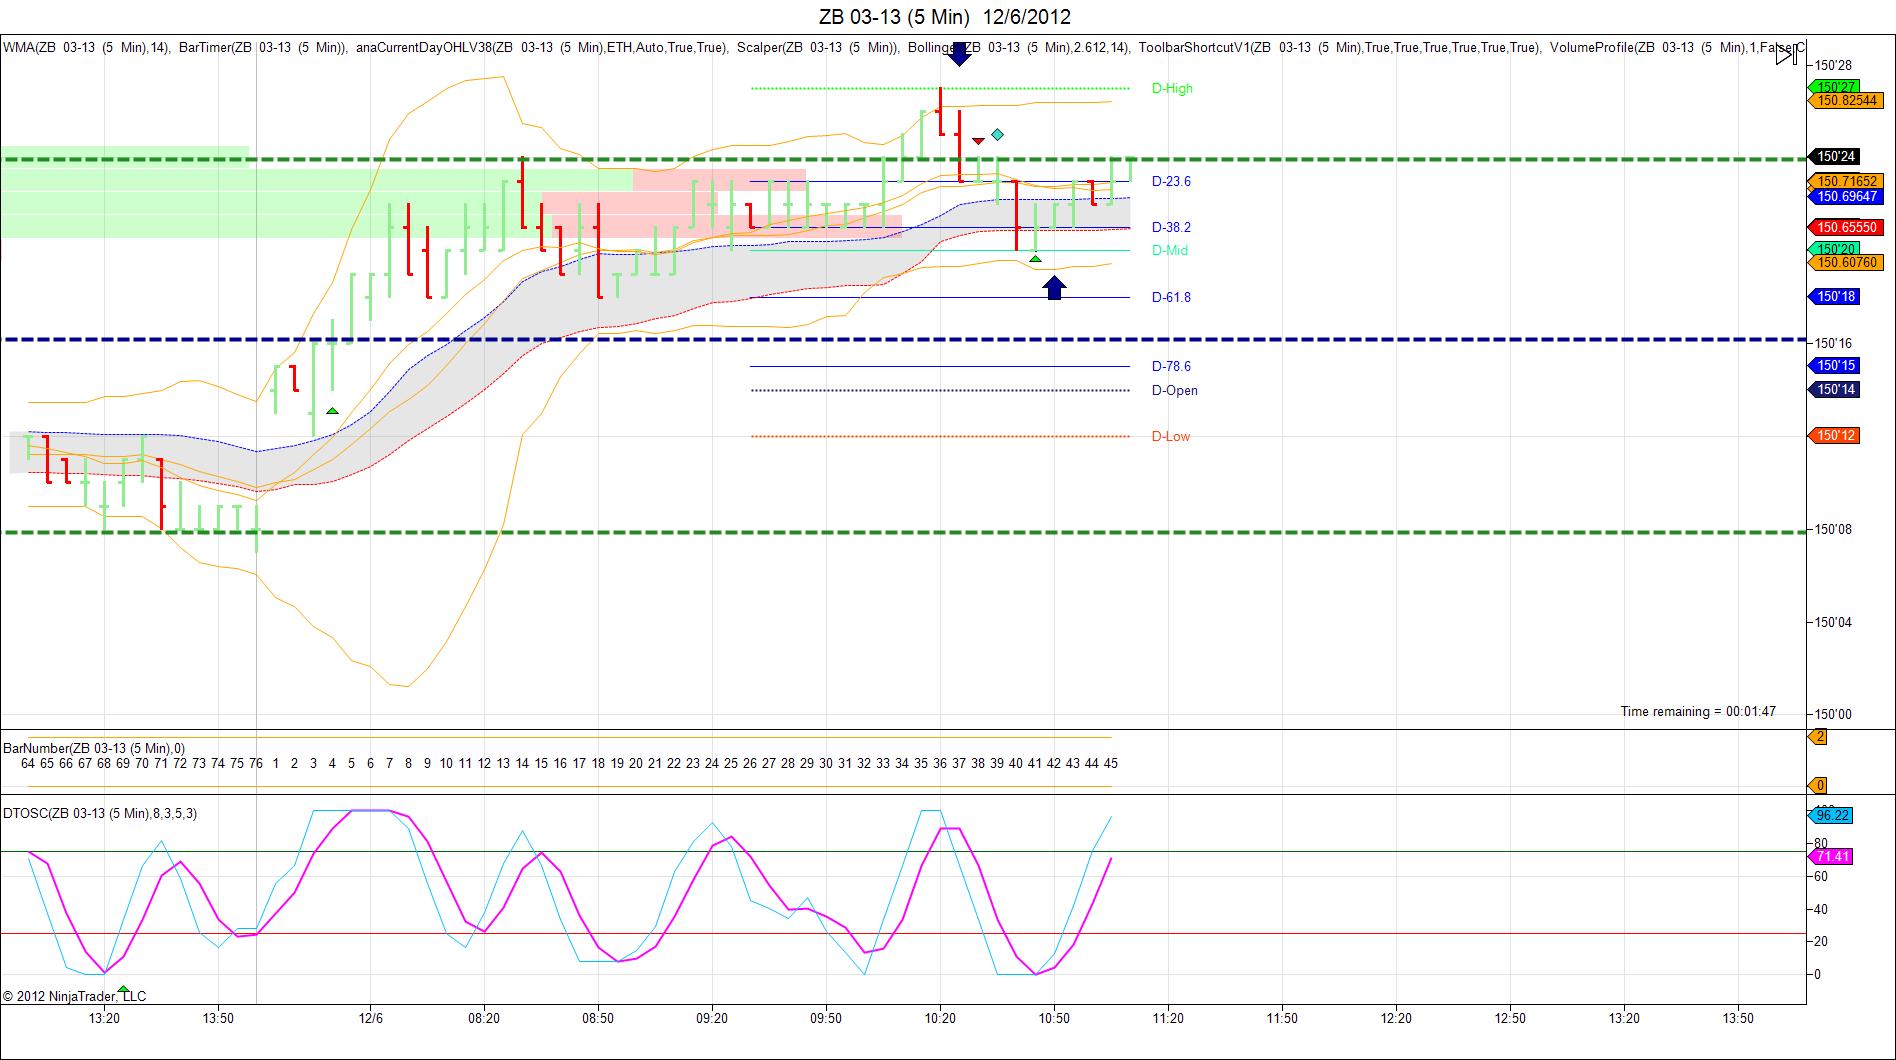Click the BarTimer indicator label in header
The width and height of the screenshot is (1896, 1060).
tap(263, 47)
